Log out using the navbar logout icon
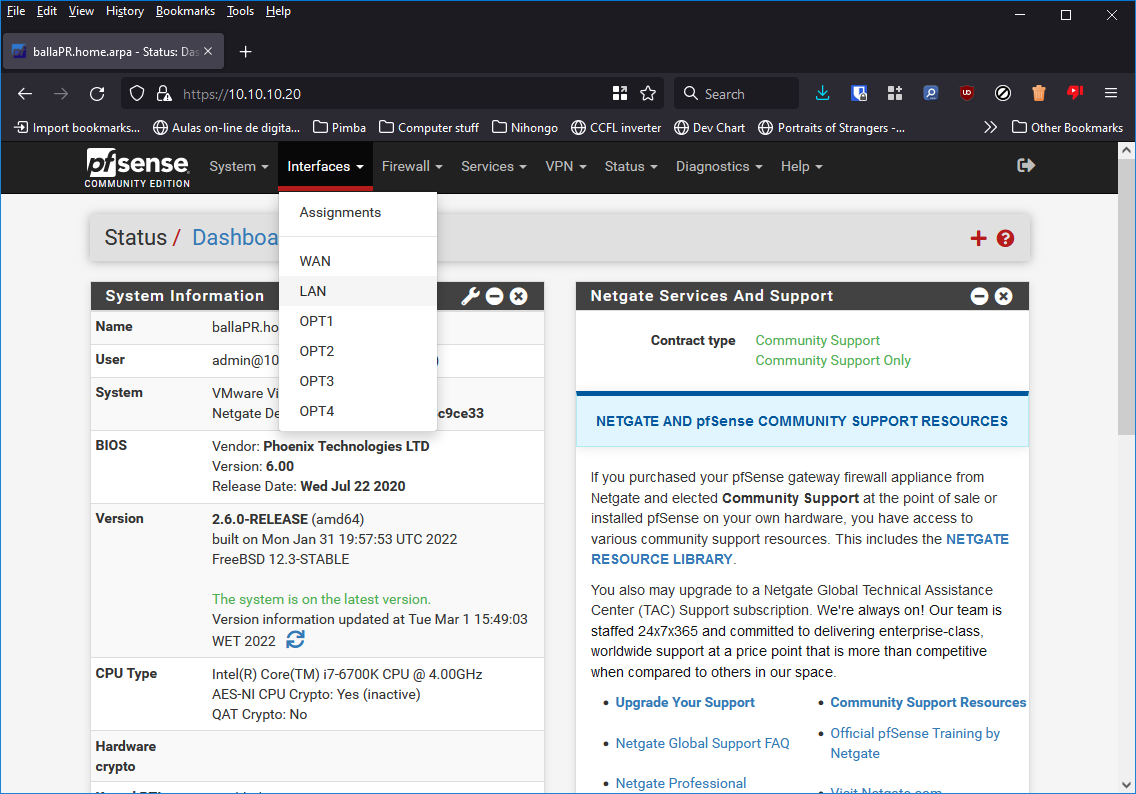The height and width of the screenshot is (794, 1136). 1026,166
